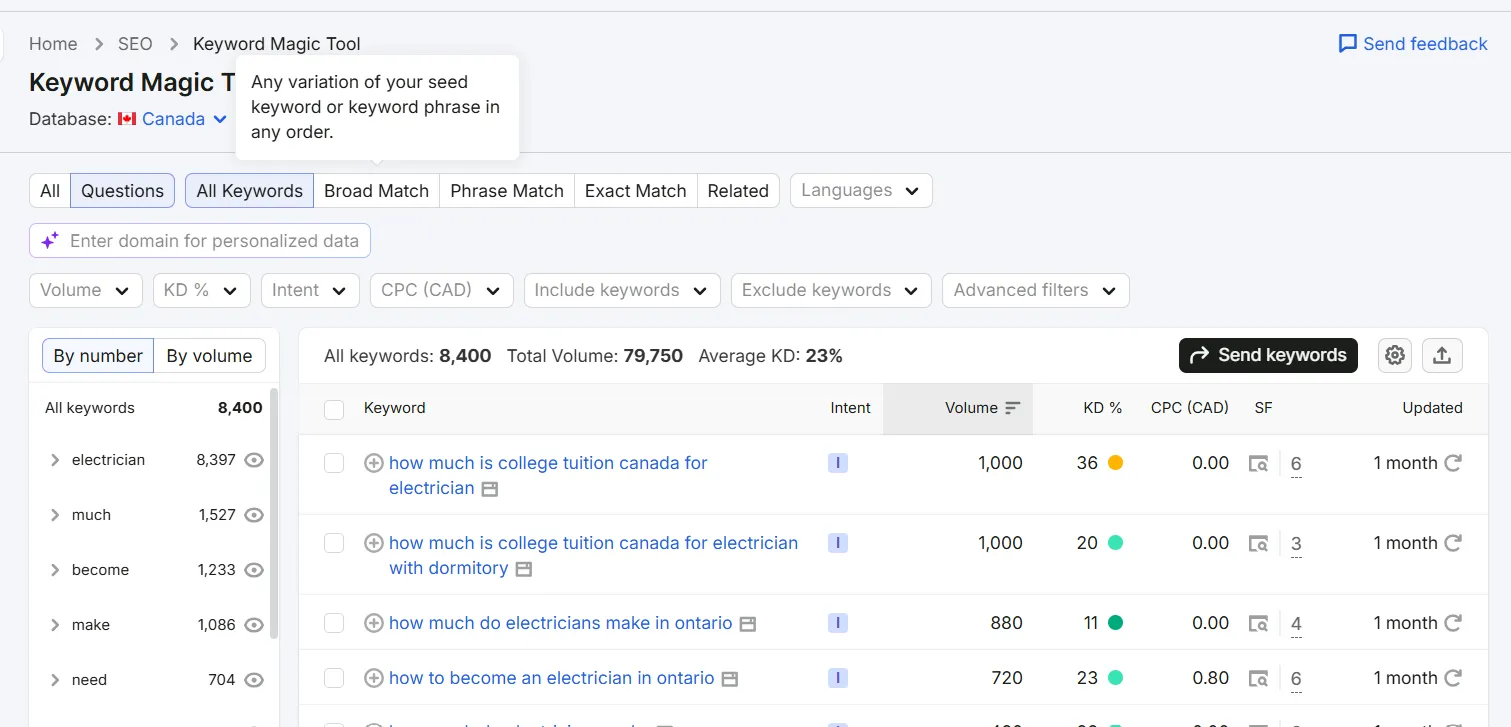This screenshot has width=1511, height=727.
Task: Open SERP view icon for ontario salary keyword
Action: pos(748,624)
